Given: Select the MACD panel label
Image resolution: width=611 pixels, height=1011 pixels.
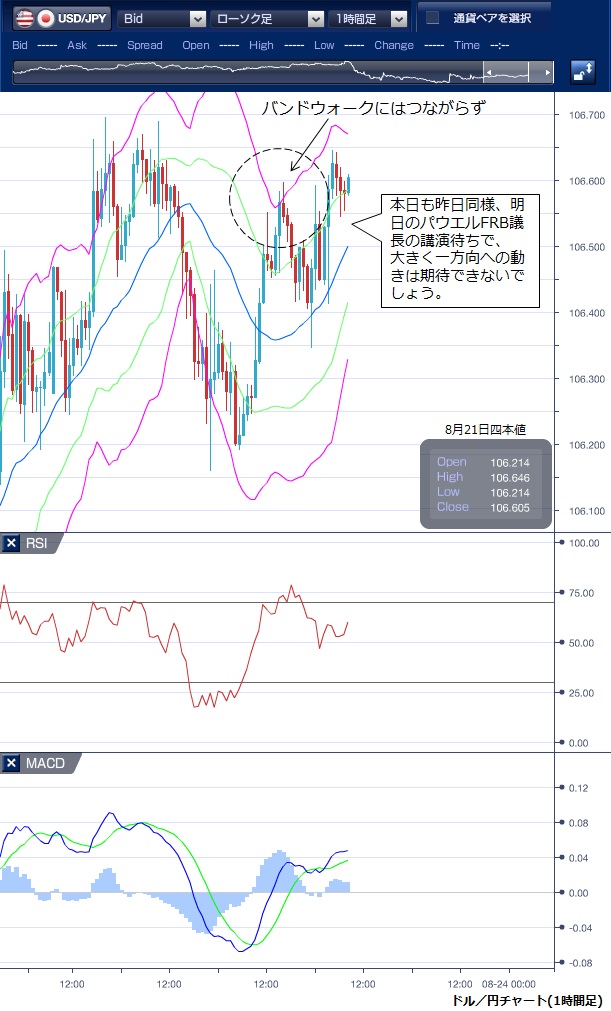Looking at the screenshot, I should pos(45,764).
